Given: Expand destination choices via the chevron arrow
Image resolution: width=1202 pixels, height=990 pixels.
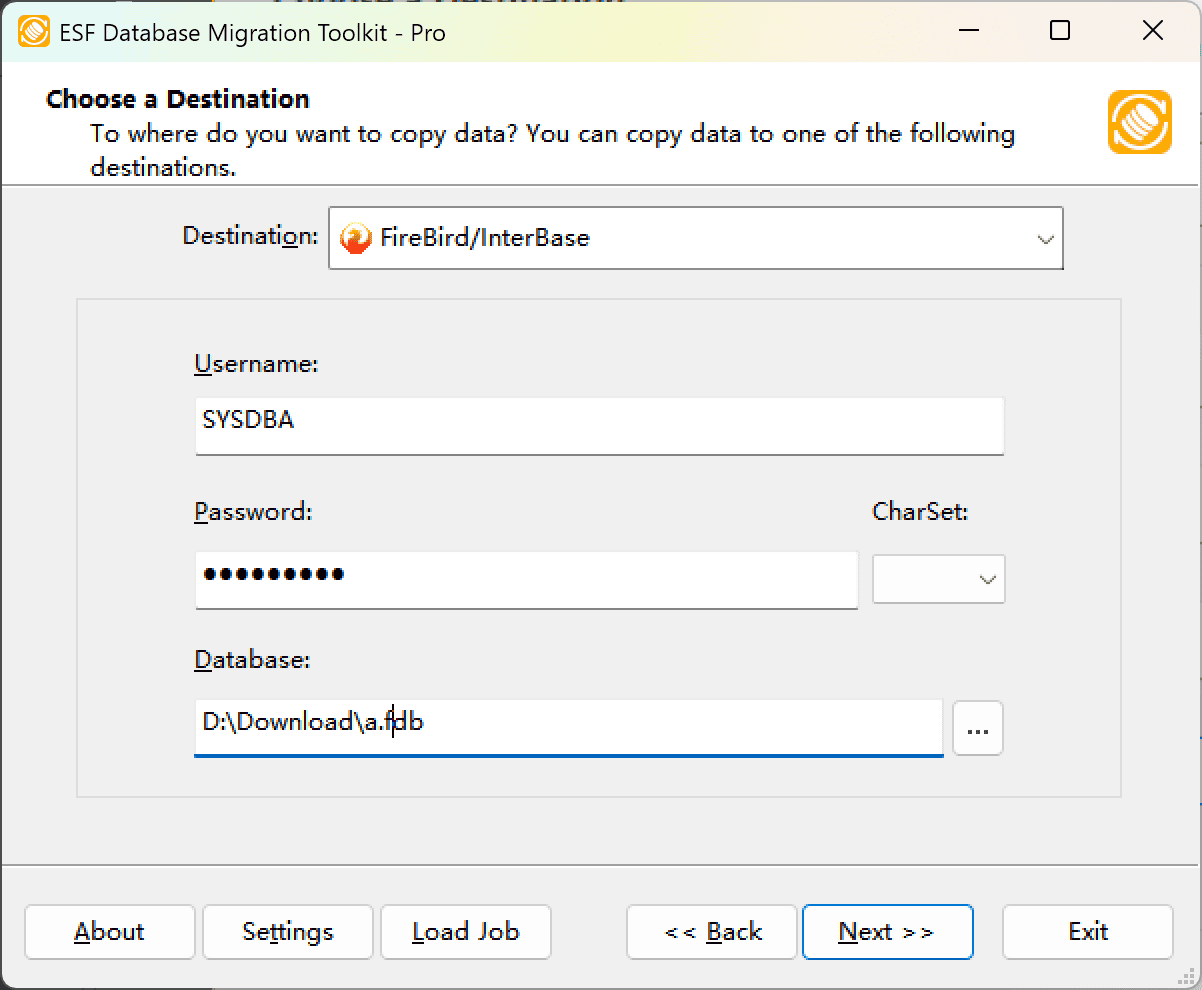Looking at the screenshot, I should (1045, 238).
